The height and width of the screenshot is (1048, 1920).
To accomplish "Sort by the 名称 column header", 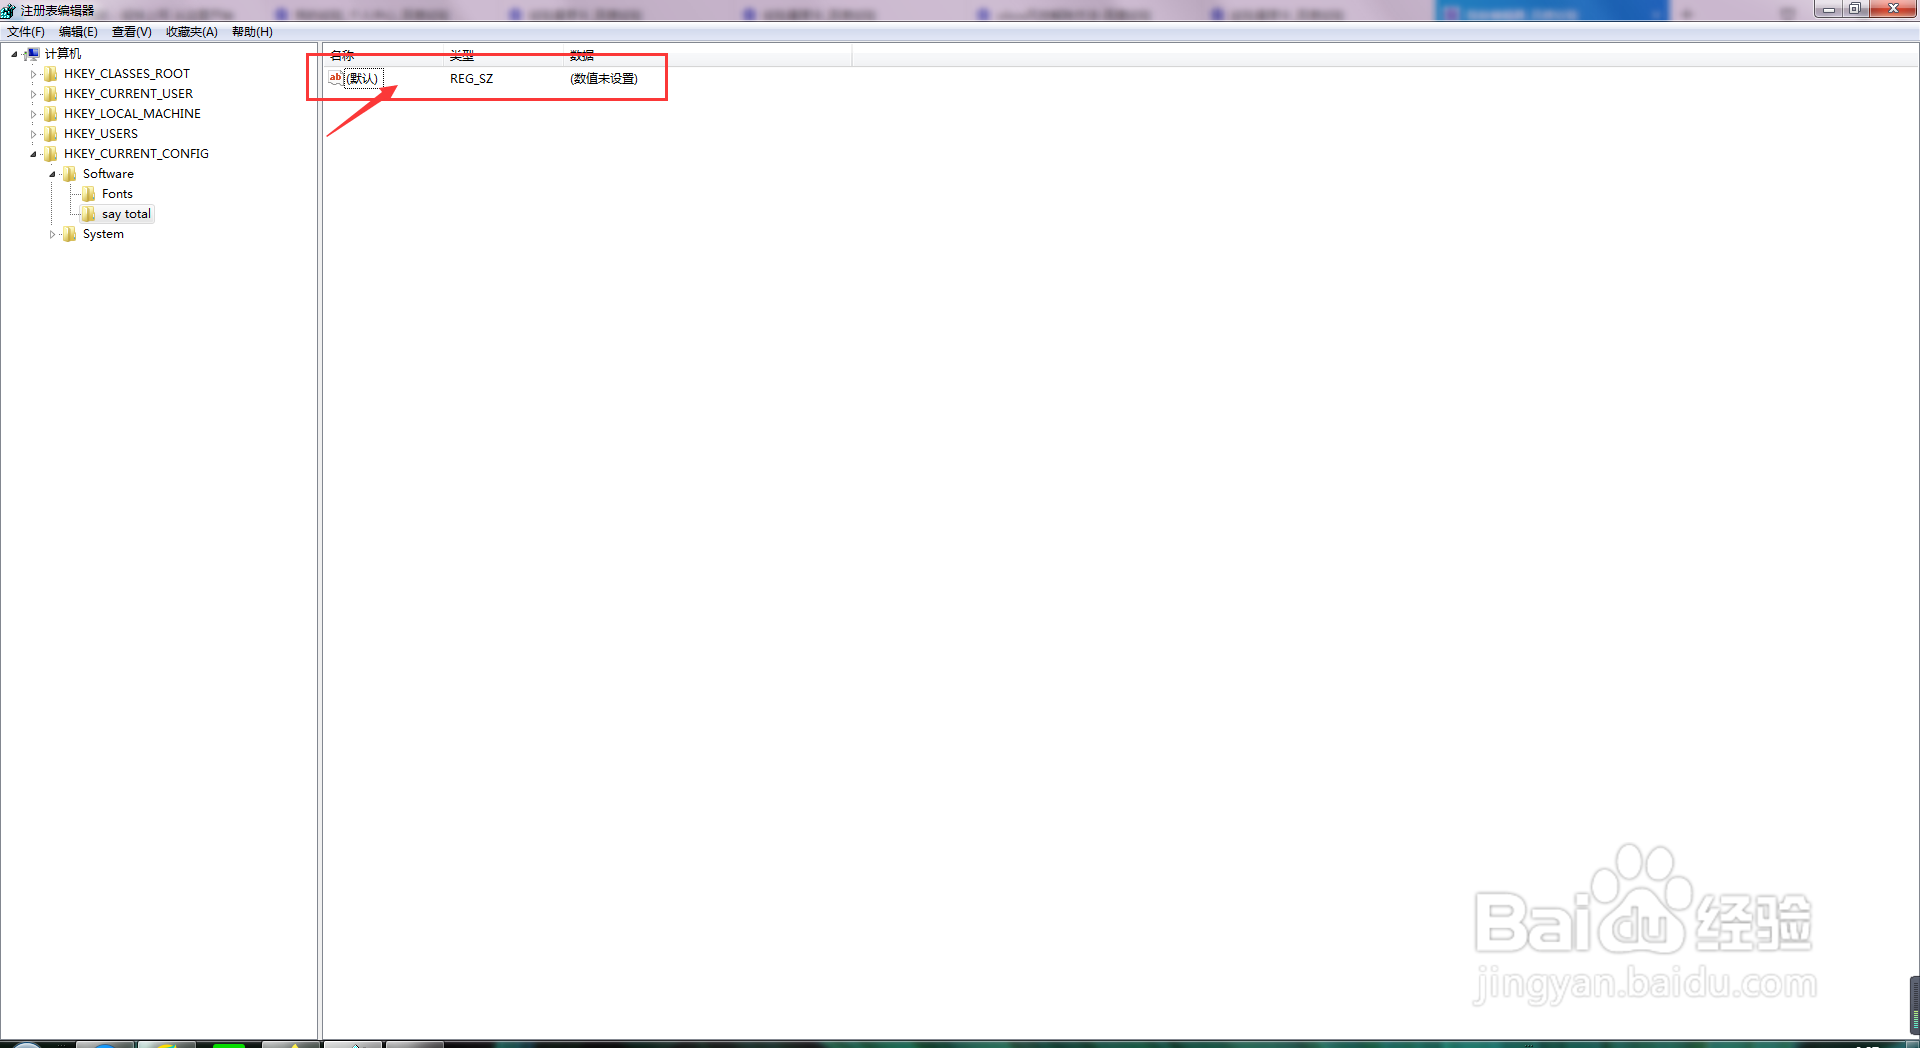I will [385, 56].
